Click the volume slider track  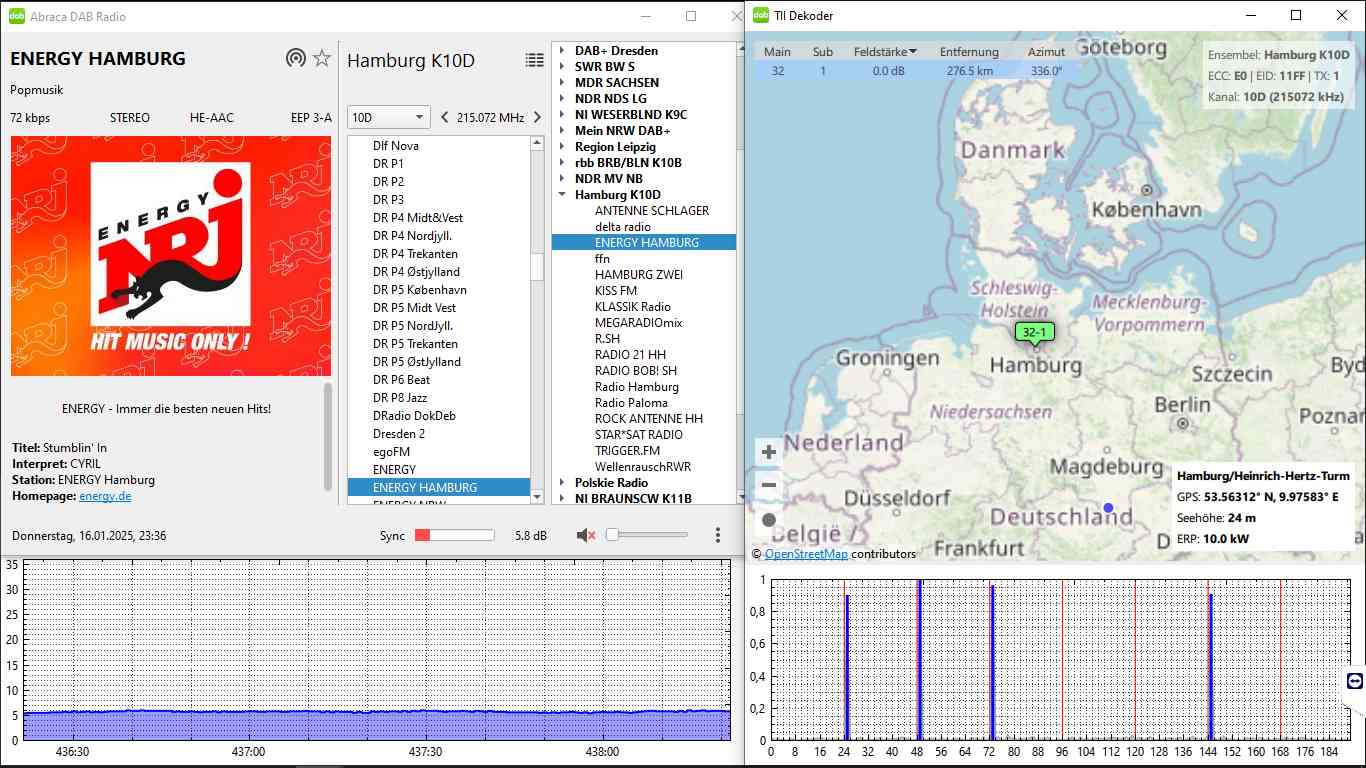click(650, 536)
